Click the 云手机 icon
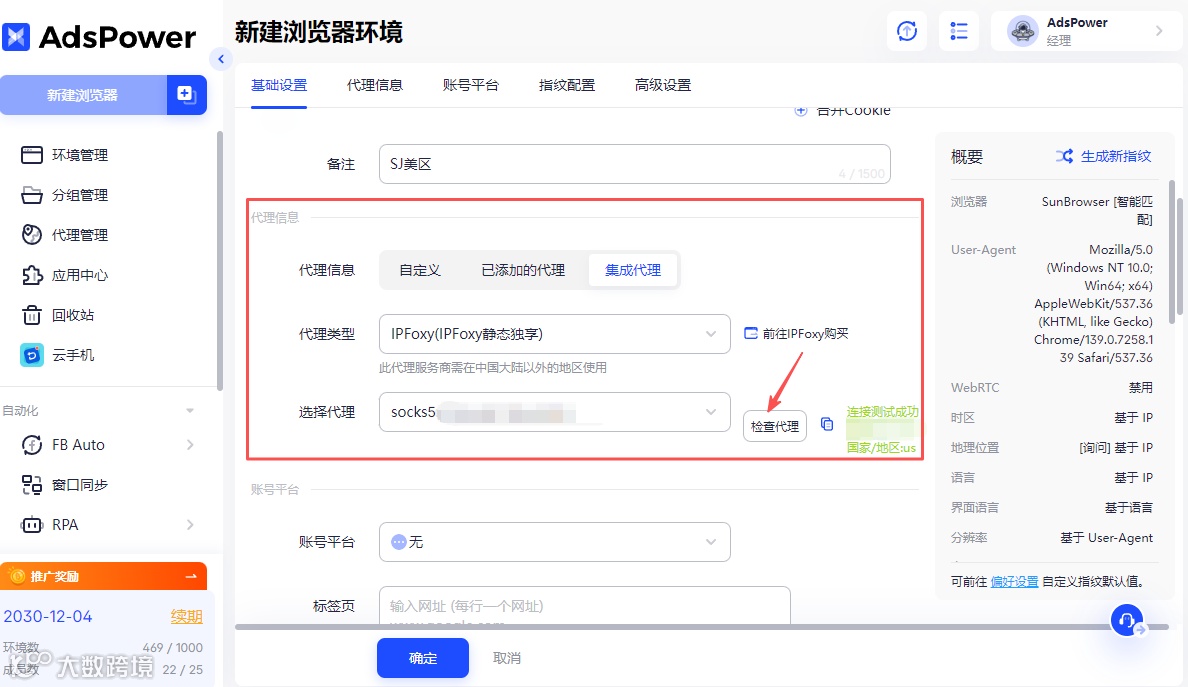 click(x=32, y=354)
